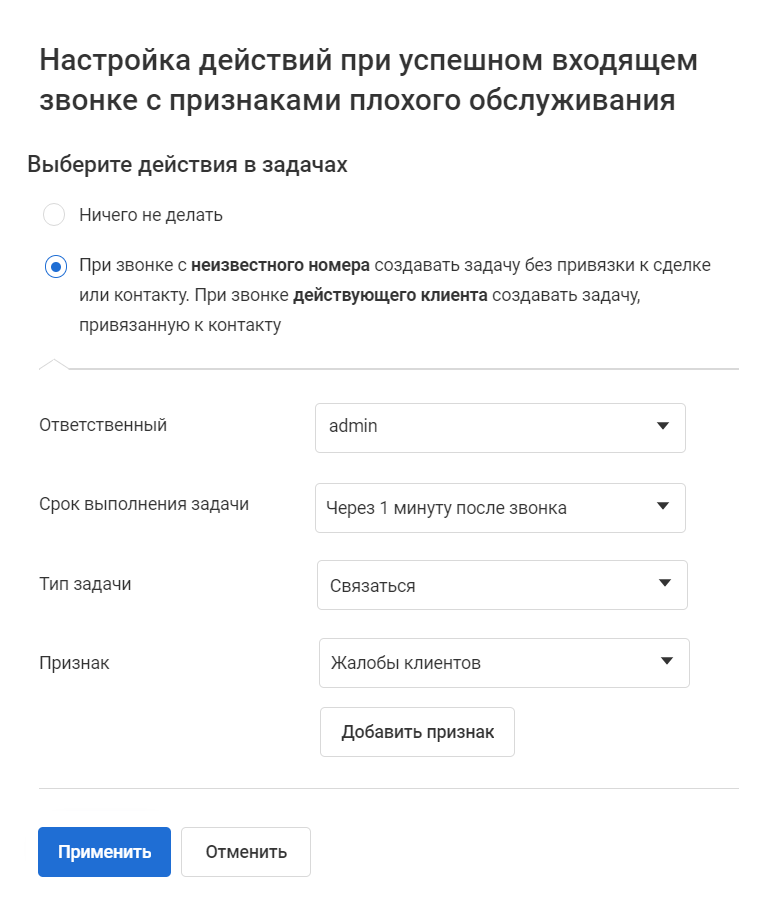The height and width of the screenshot is (908, 778).
Task: Select the "Ничего не делать" radio button
Action: point(54,215)
